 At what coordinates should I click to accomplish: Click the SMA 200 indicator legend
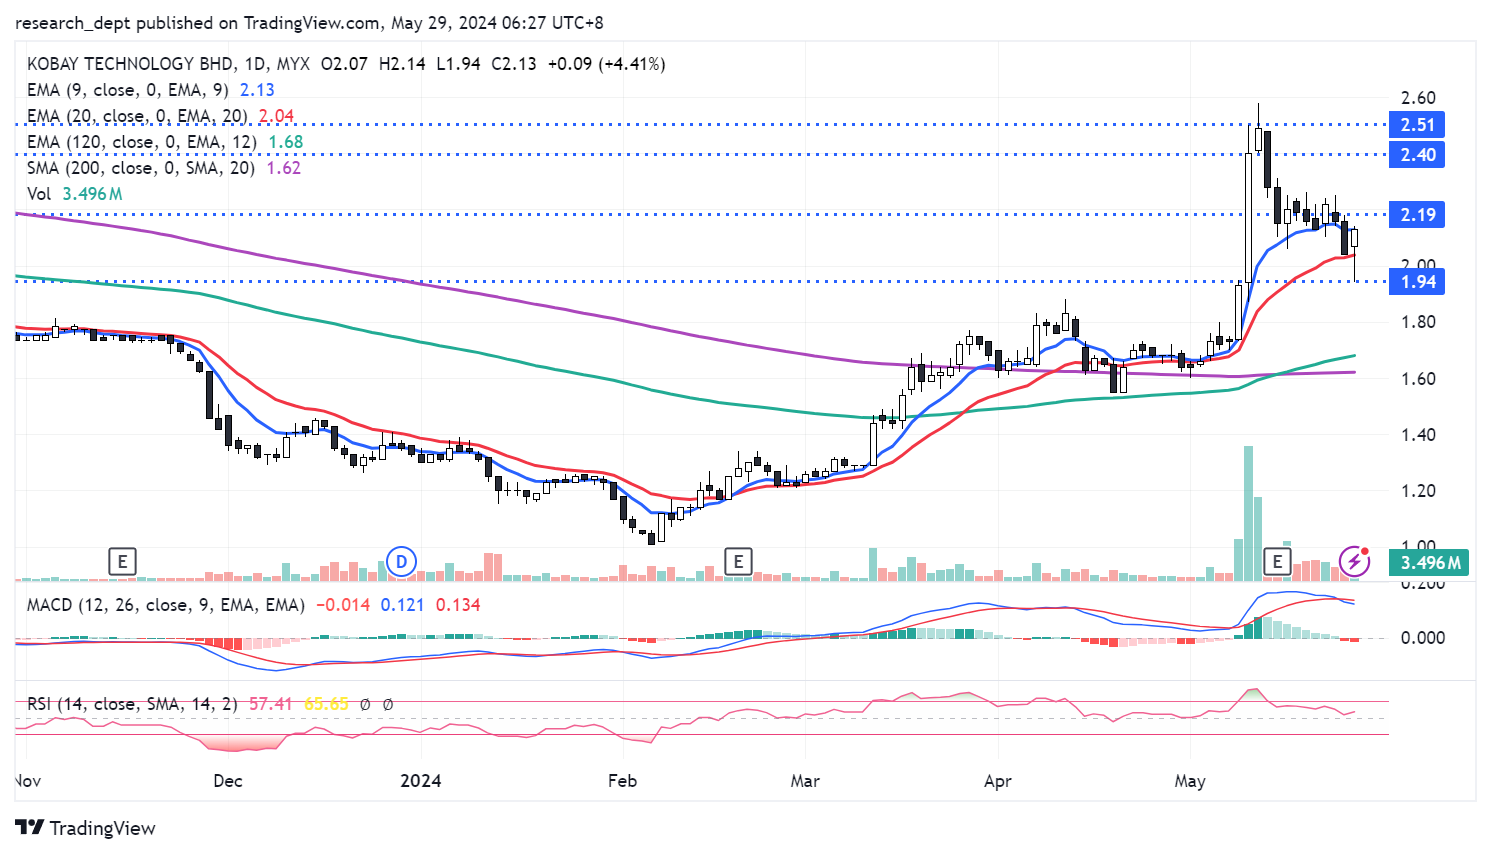140,168
